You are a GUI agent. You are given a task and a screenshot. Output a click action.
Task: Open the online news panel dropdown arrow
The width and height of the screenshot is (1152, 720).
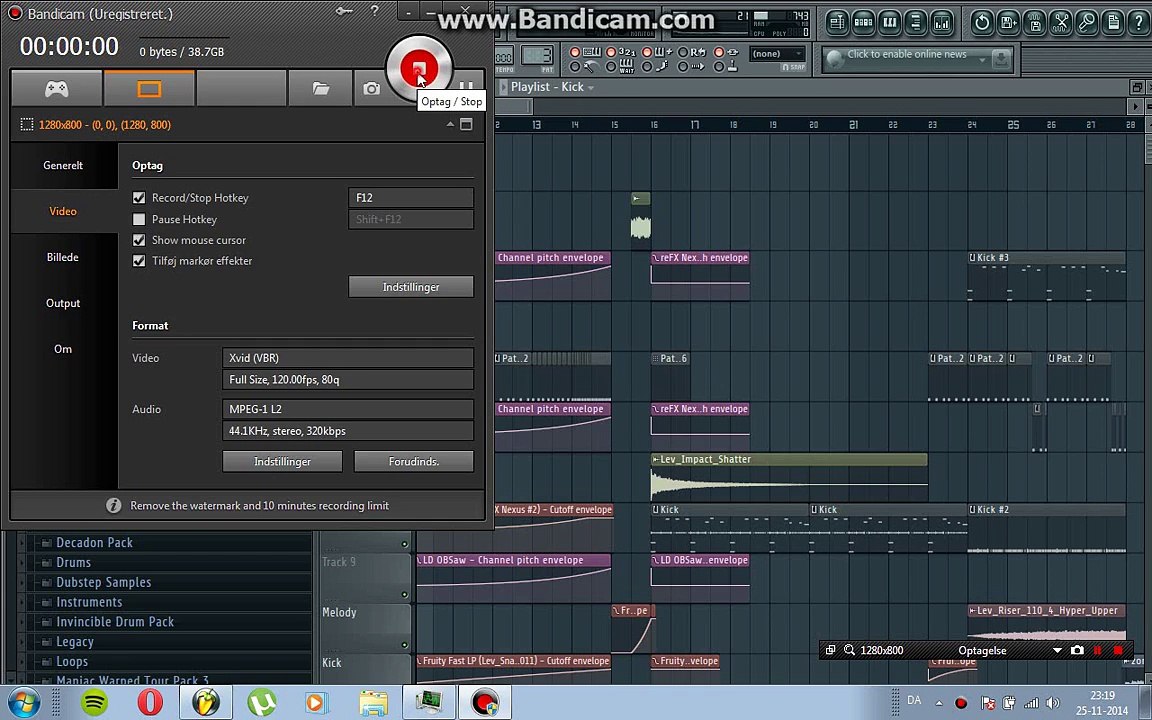982,60
